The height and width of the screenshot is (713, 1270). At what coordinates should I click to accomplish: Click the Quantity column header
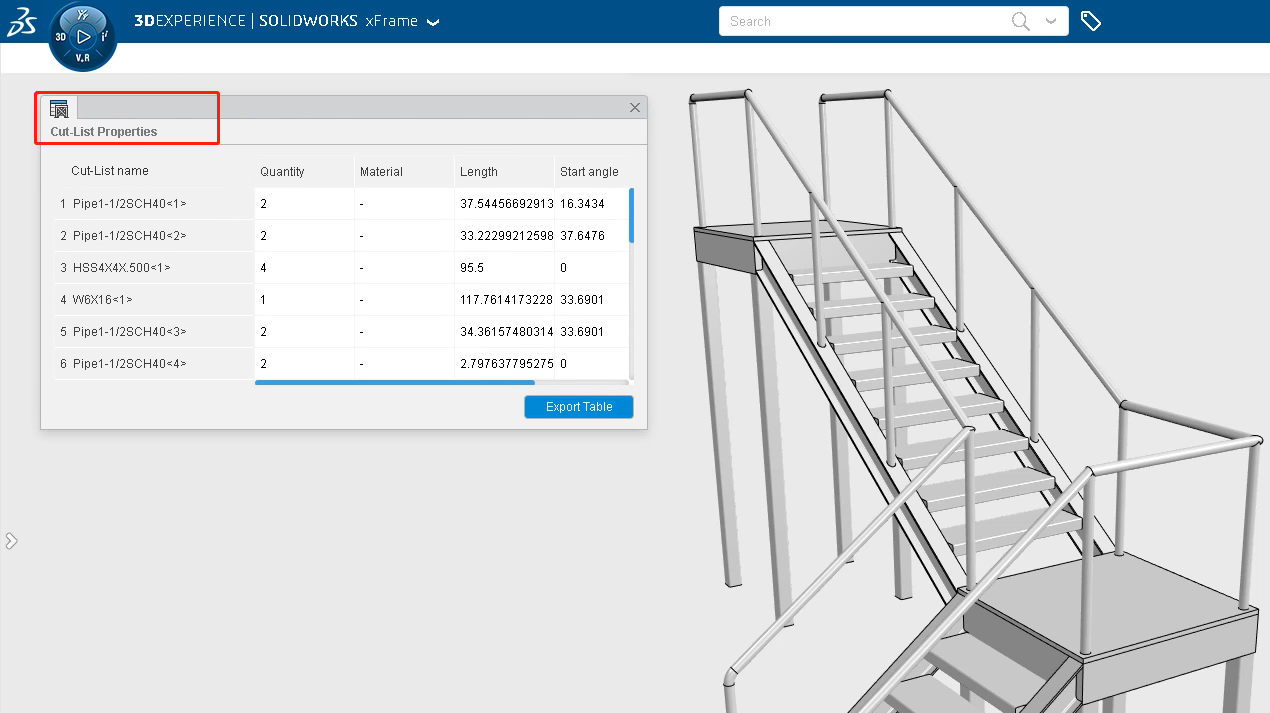pos(282,172)
